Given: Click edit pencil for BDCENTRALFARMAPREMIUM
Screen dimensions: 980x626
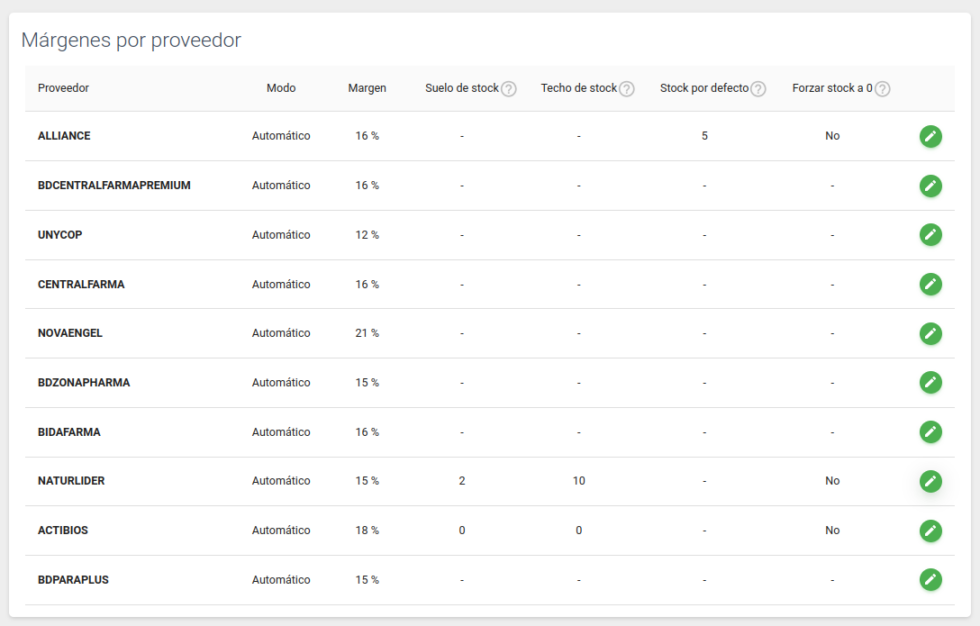Looking at the screenshot, I should pyautogui.click(x=930, y=186).
